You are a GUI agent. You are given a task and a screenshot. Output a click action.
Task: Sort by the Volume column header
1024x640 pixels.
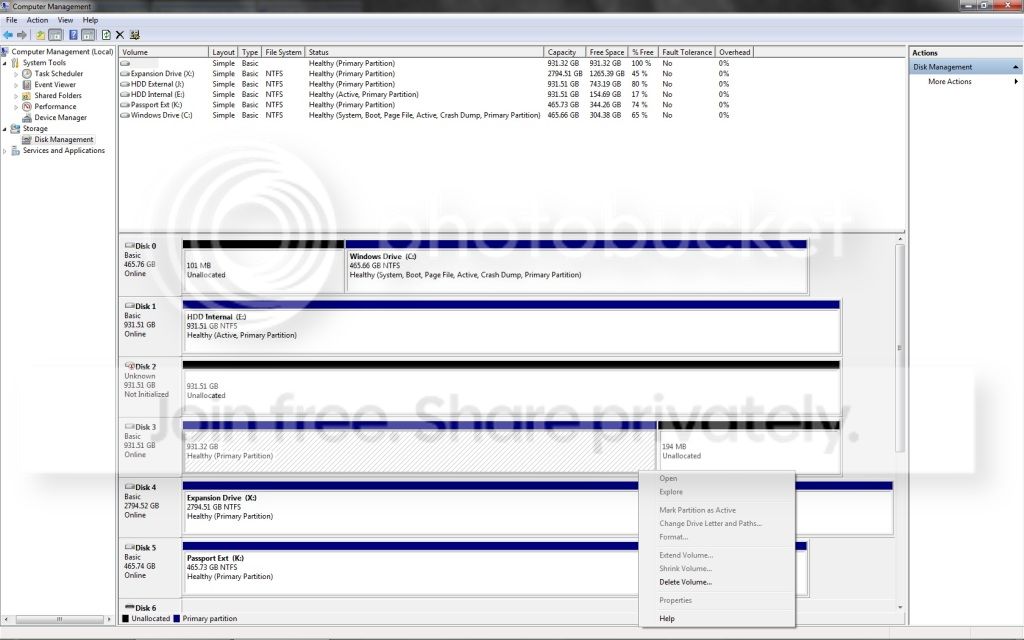pyautogui.click(x=163, y=52)
